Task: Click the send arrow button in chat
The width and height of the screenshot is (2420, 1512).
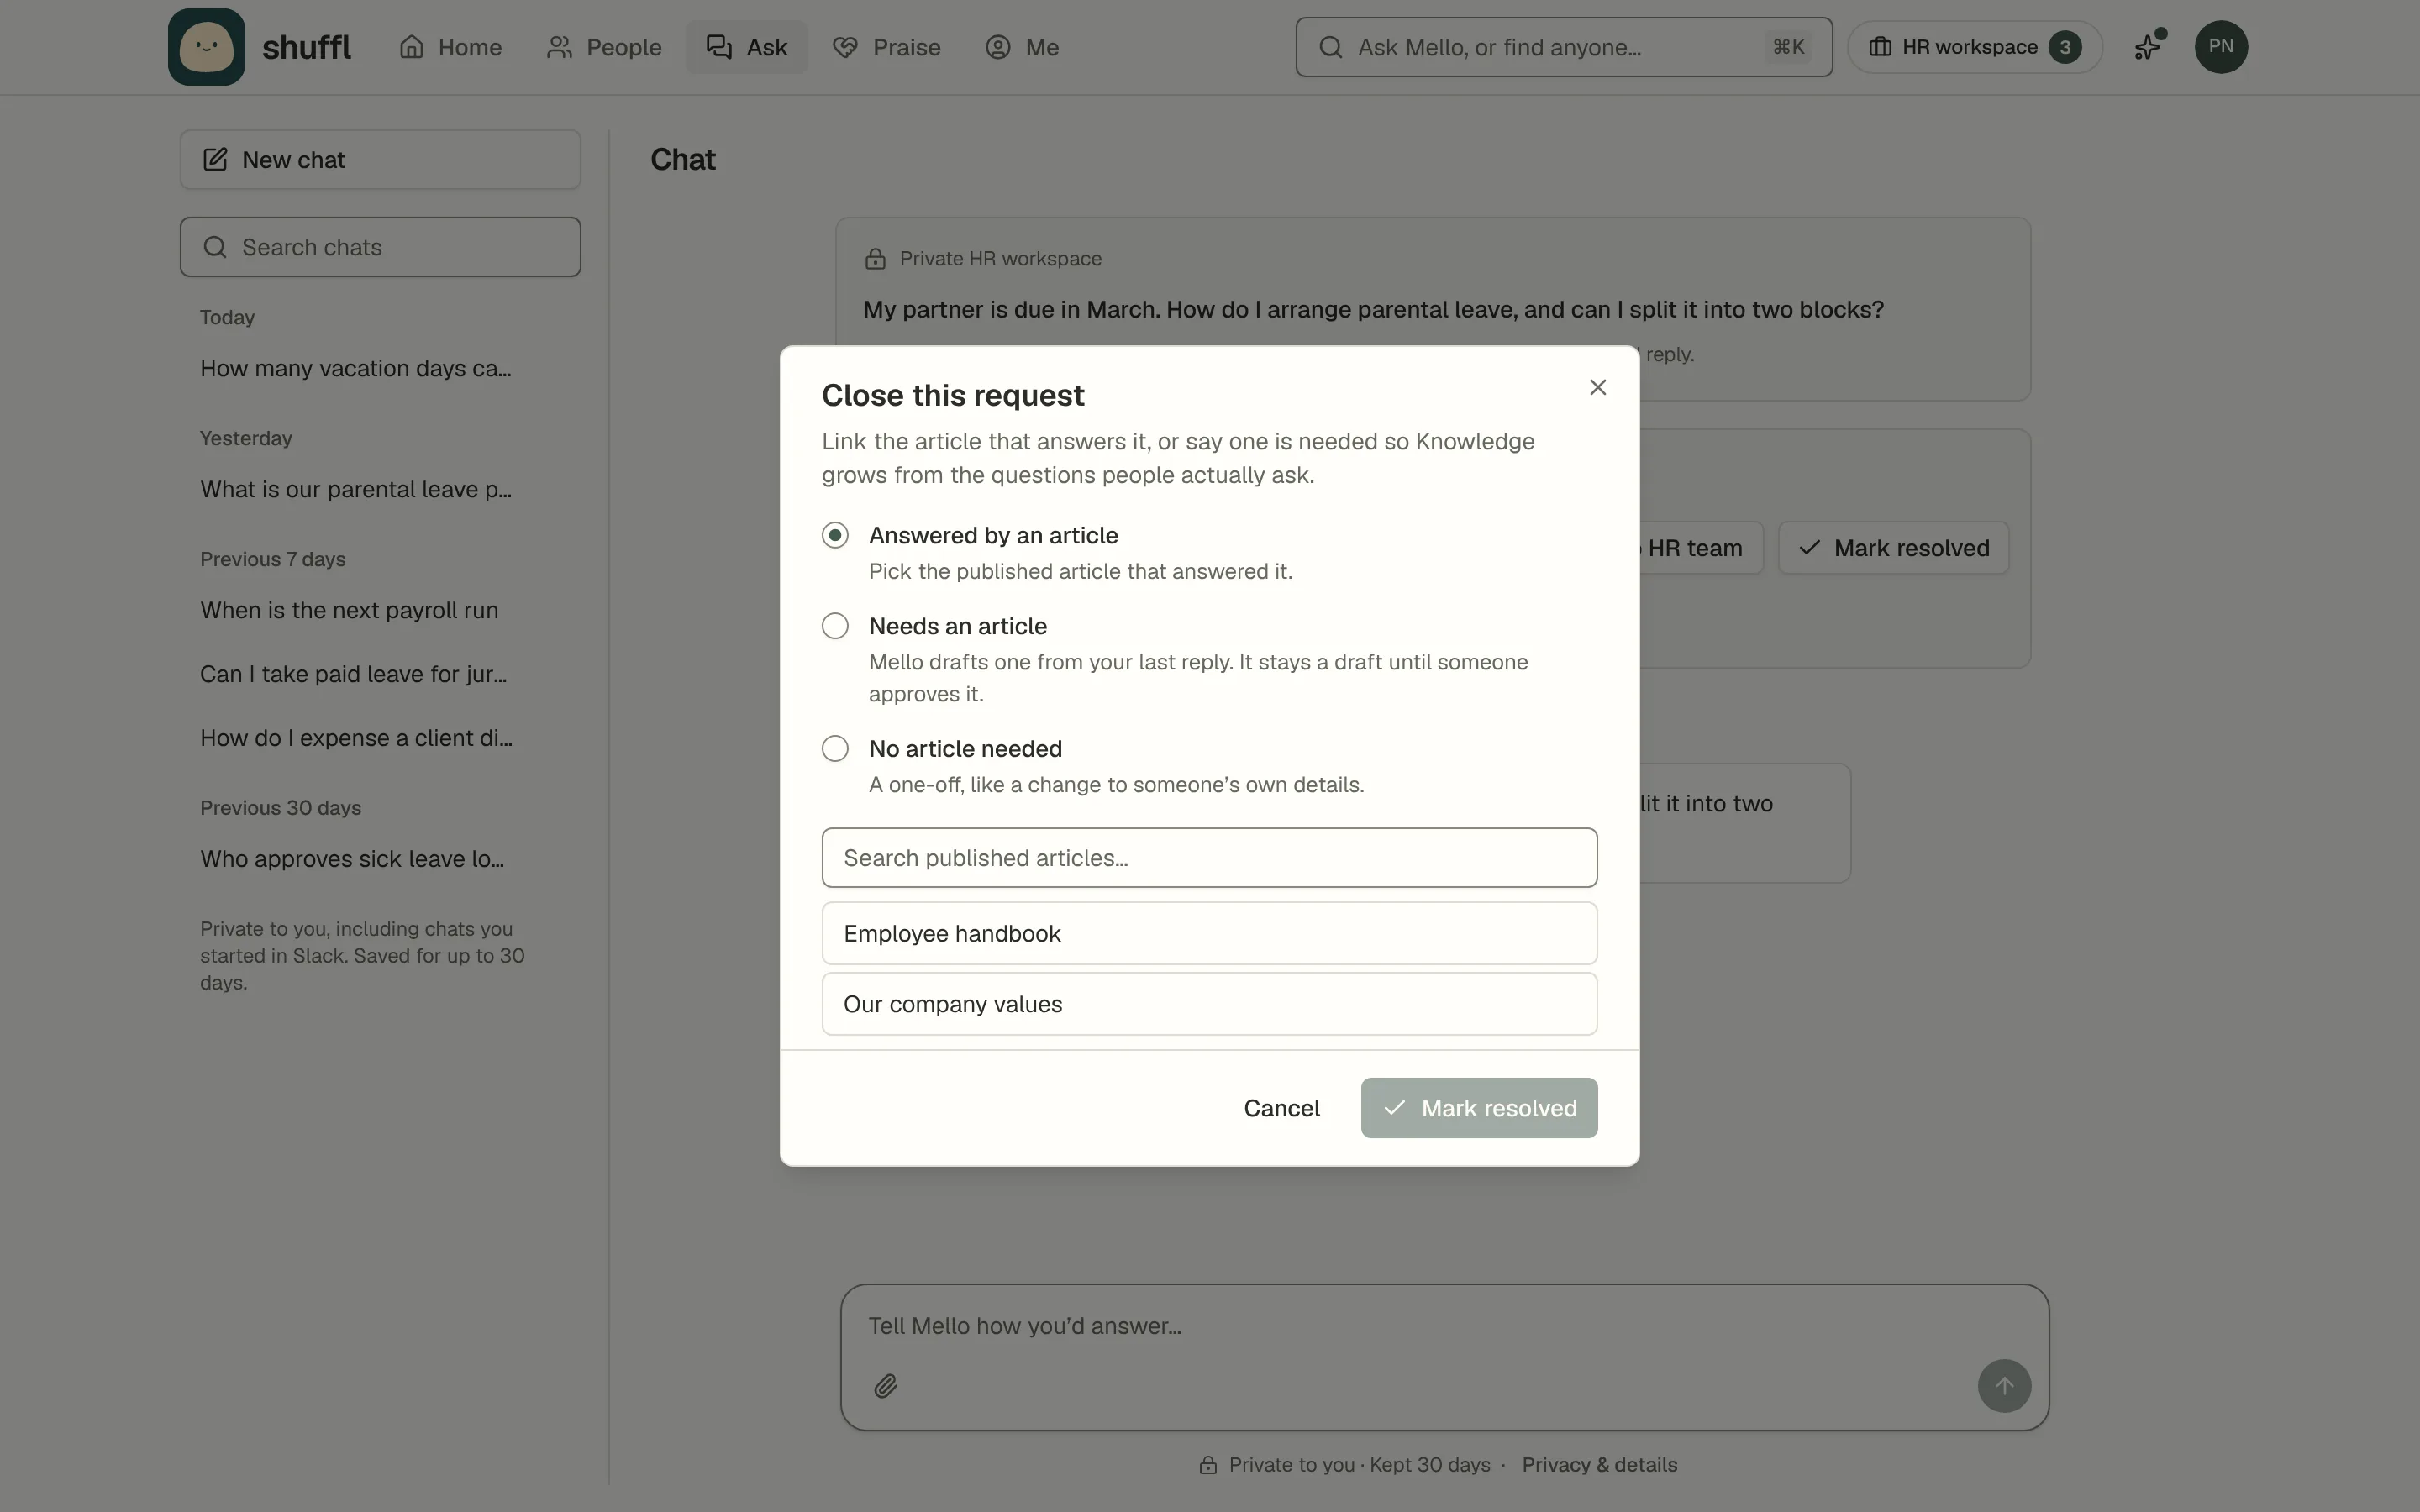Action: coord(2003,1386)
